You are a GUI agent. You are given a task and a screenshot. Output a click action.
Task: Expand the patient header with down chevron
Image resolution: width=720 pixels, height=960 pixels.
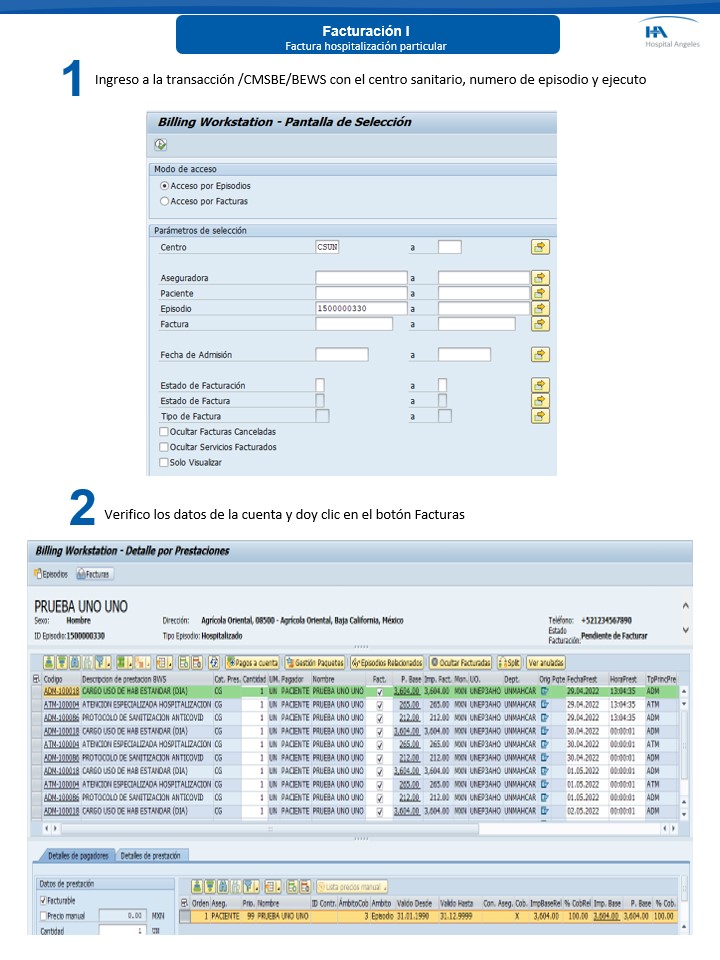(685, 630)
